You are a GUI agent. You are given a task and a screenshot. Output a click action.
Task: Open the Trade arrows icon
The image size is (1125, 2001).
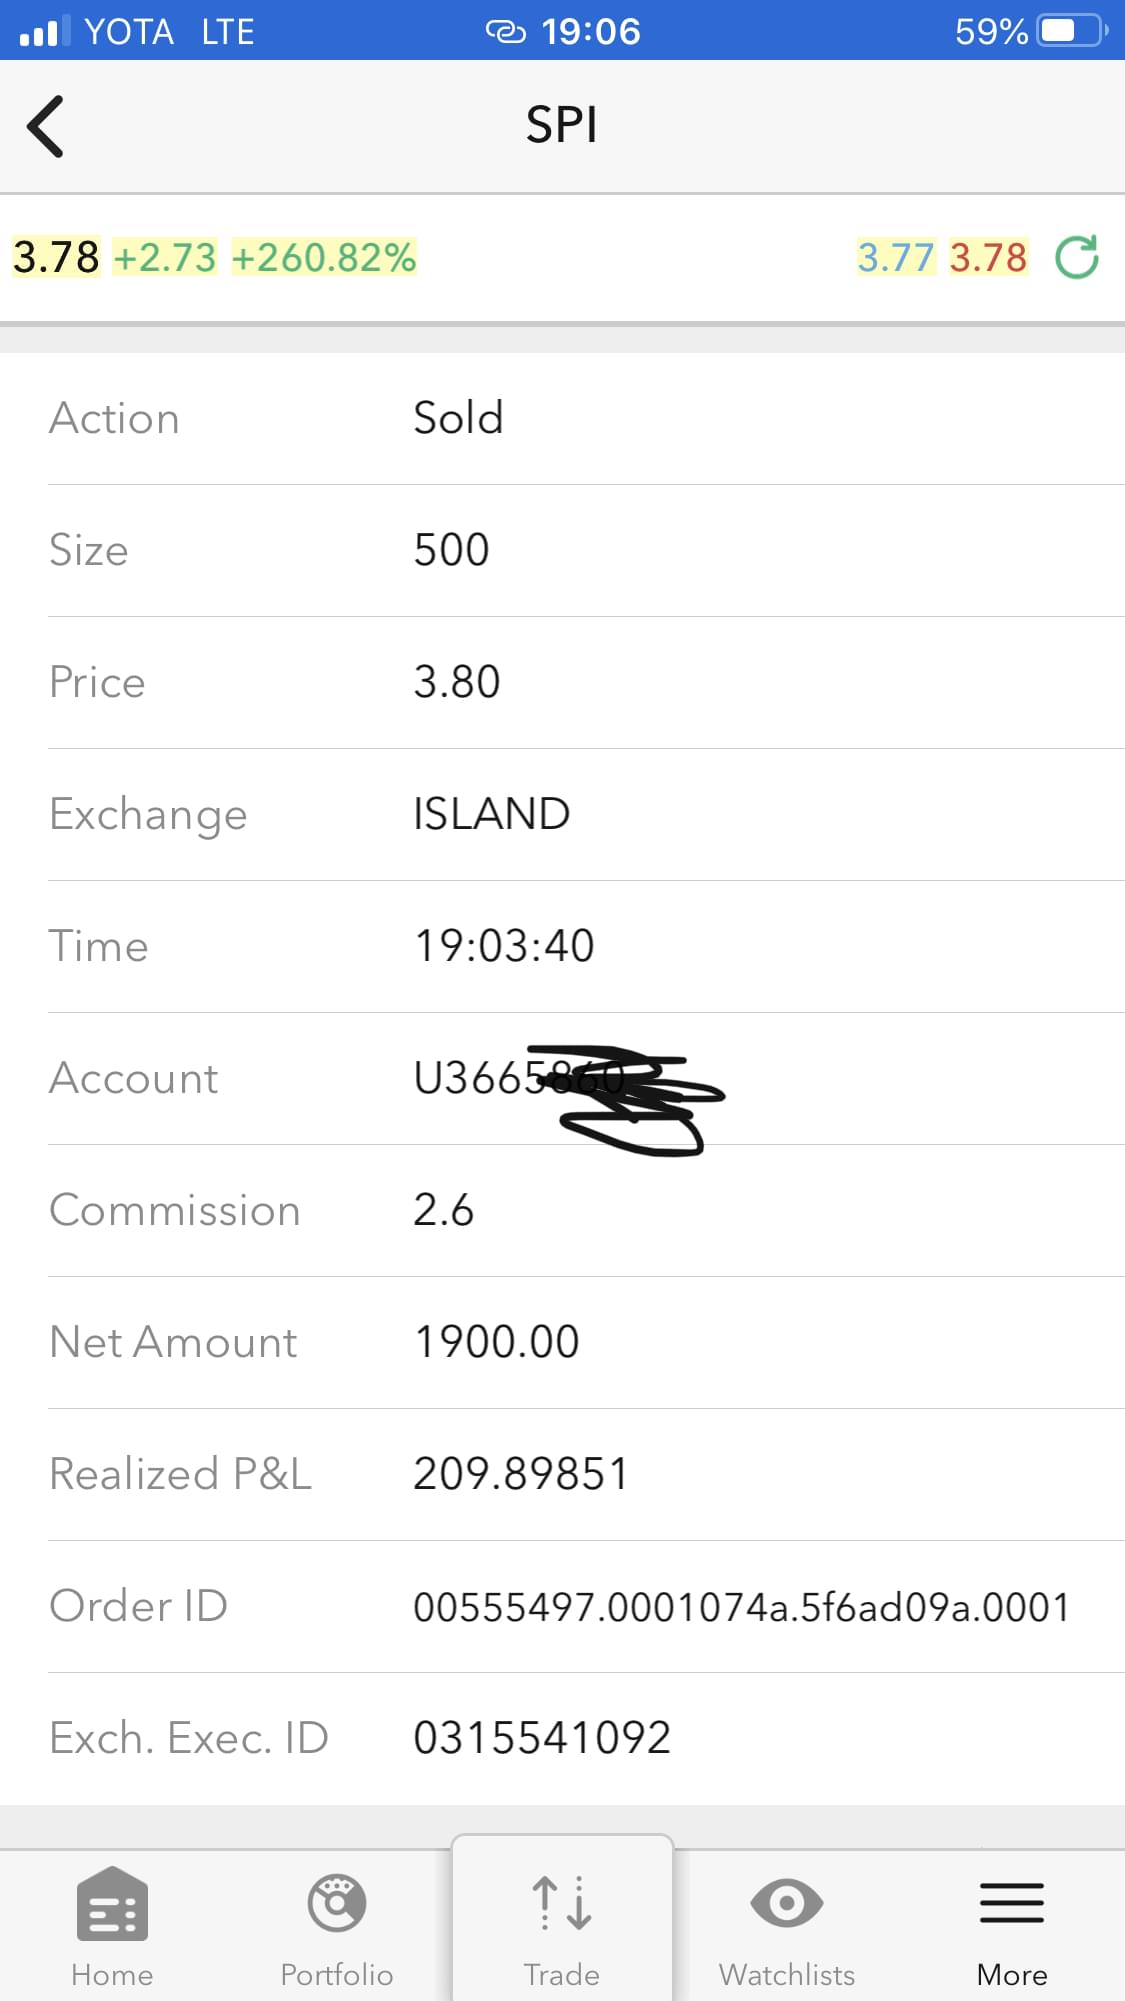(x=562, y=1902)
